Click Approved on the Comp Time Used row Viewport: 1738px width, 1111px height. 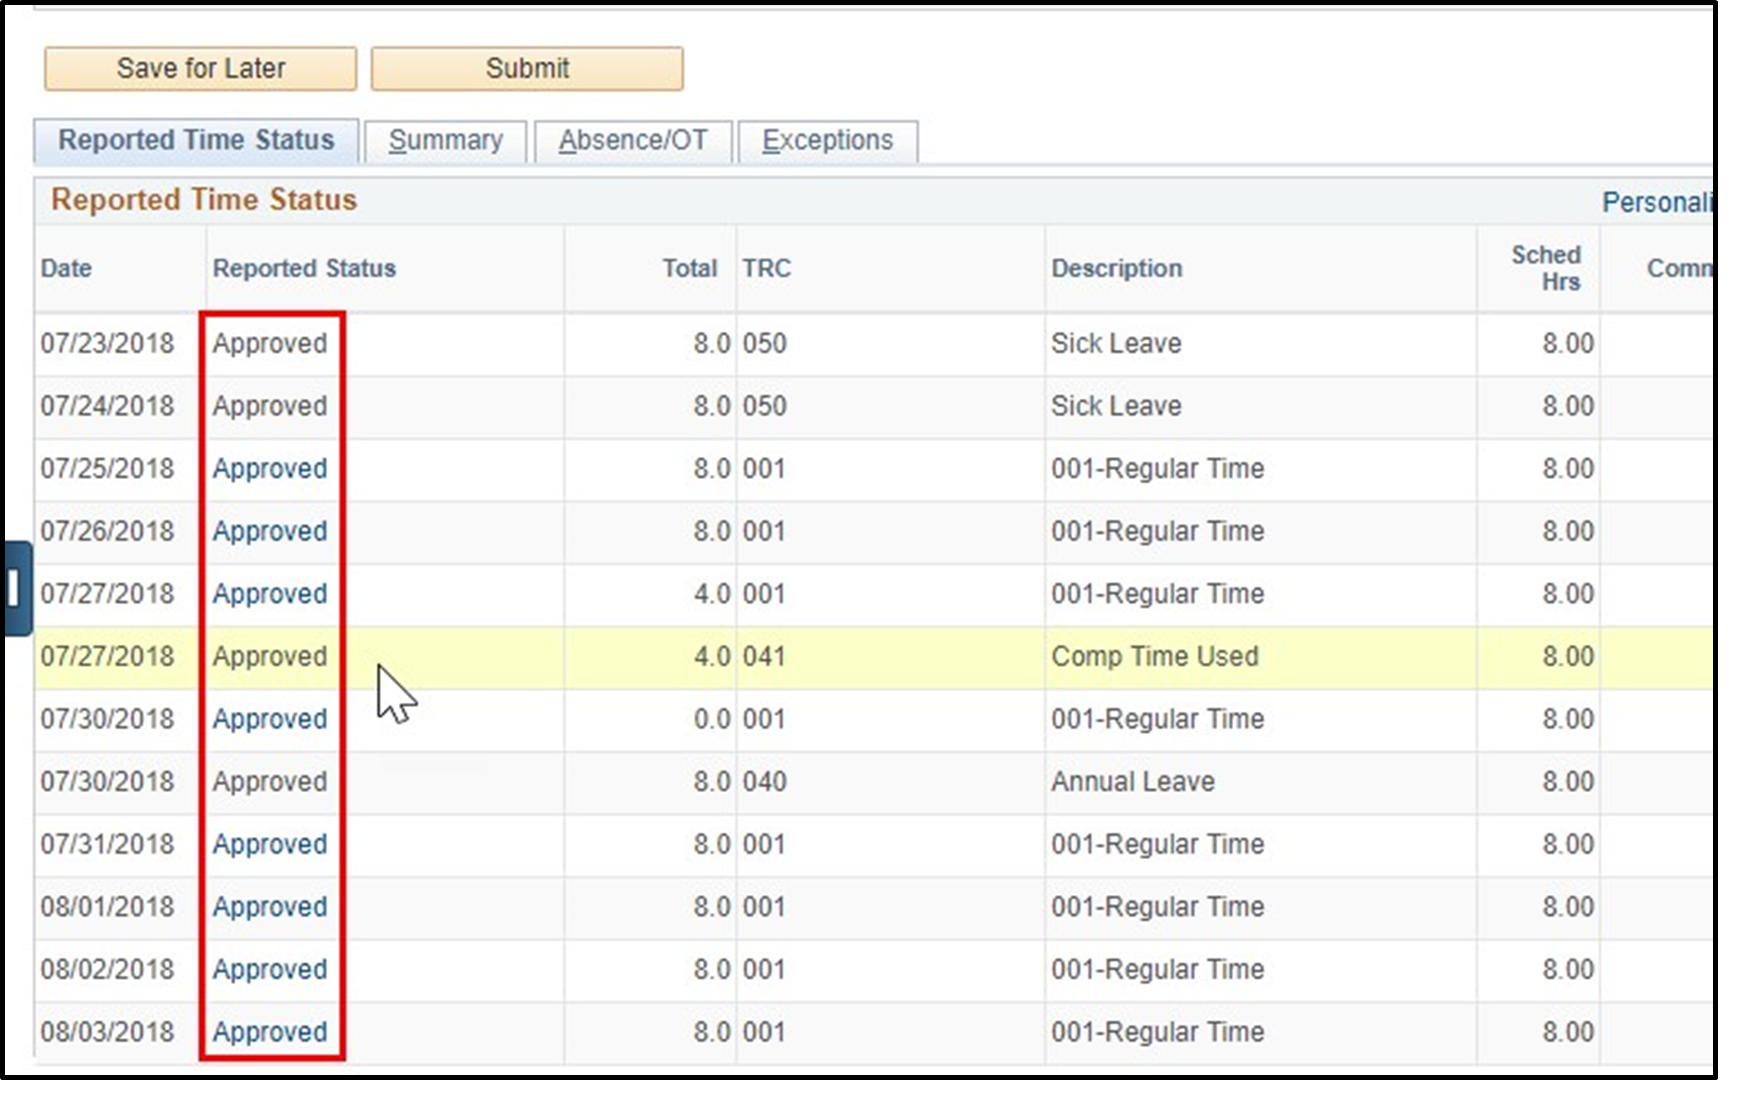click(270, 657)
